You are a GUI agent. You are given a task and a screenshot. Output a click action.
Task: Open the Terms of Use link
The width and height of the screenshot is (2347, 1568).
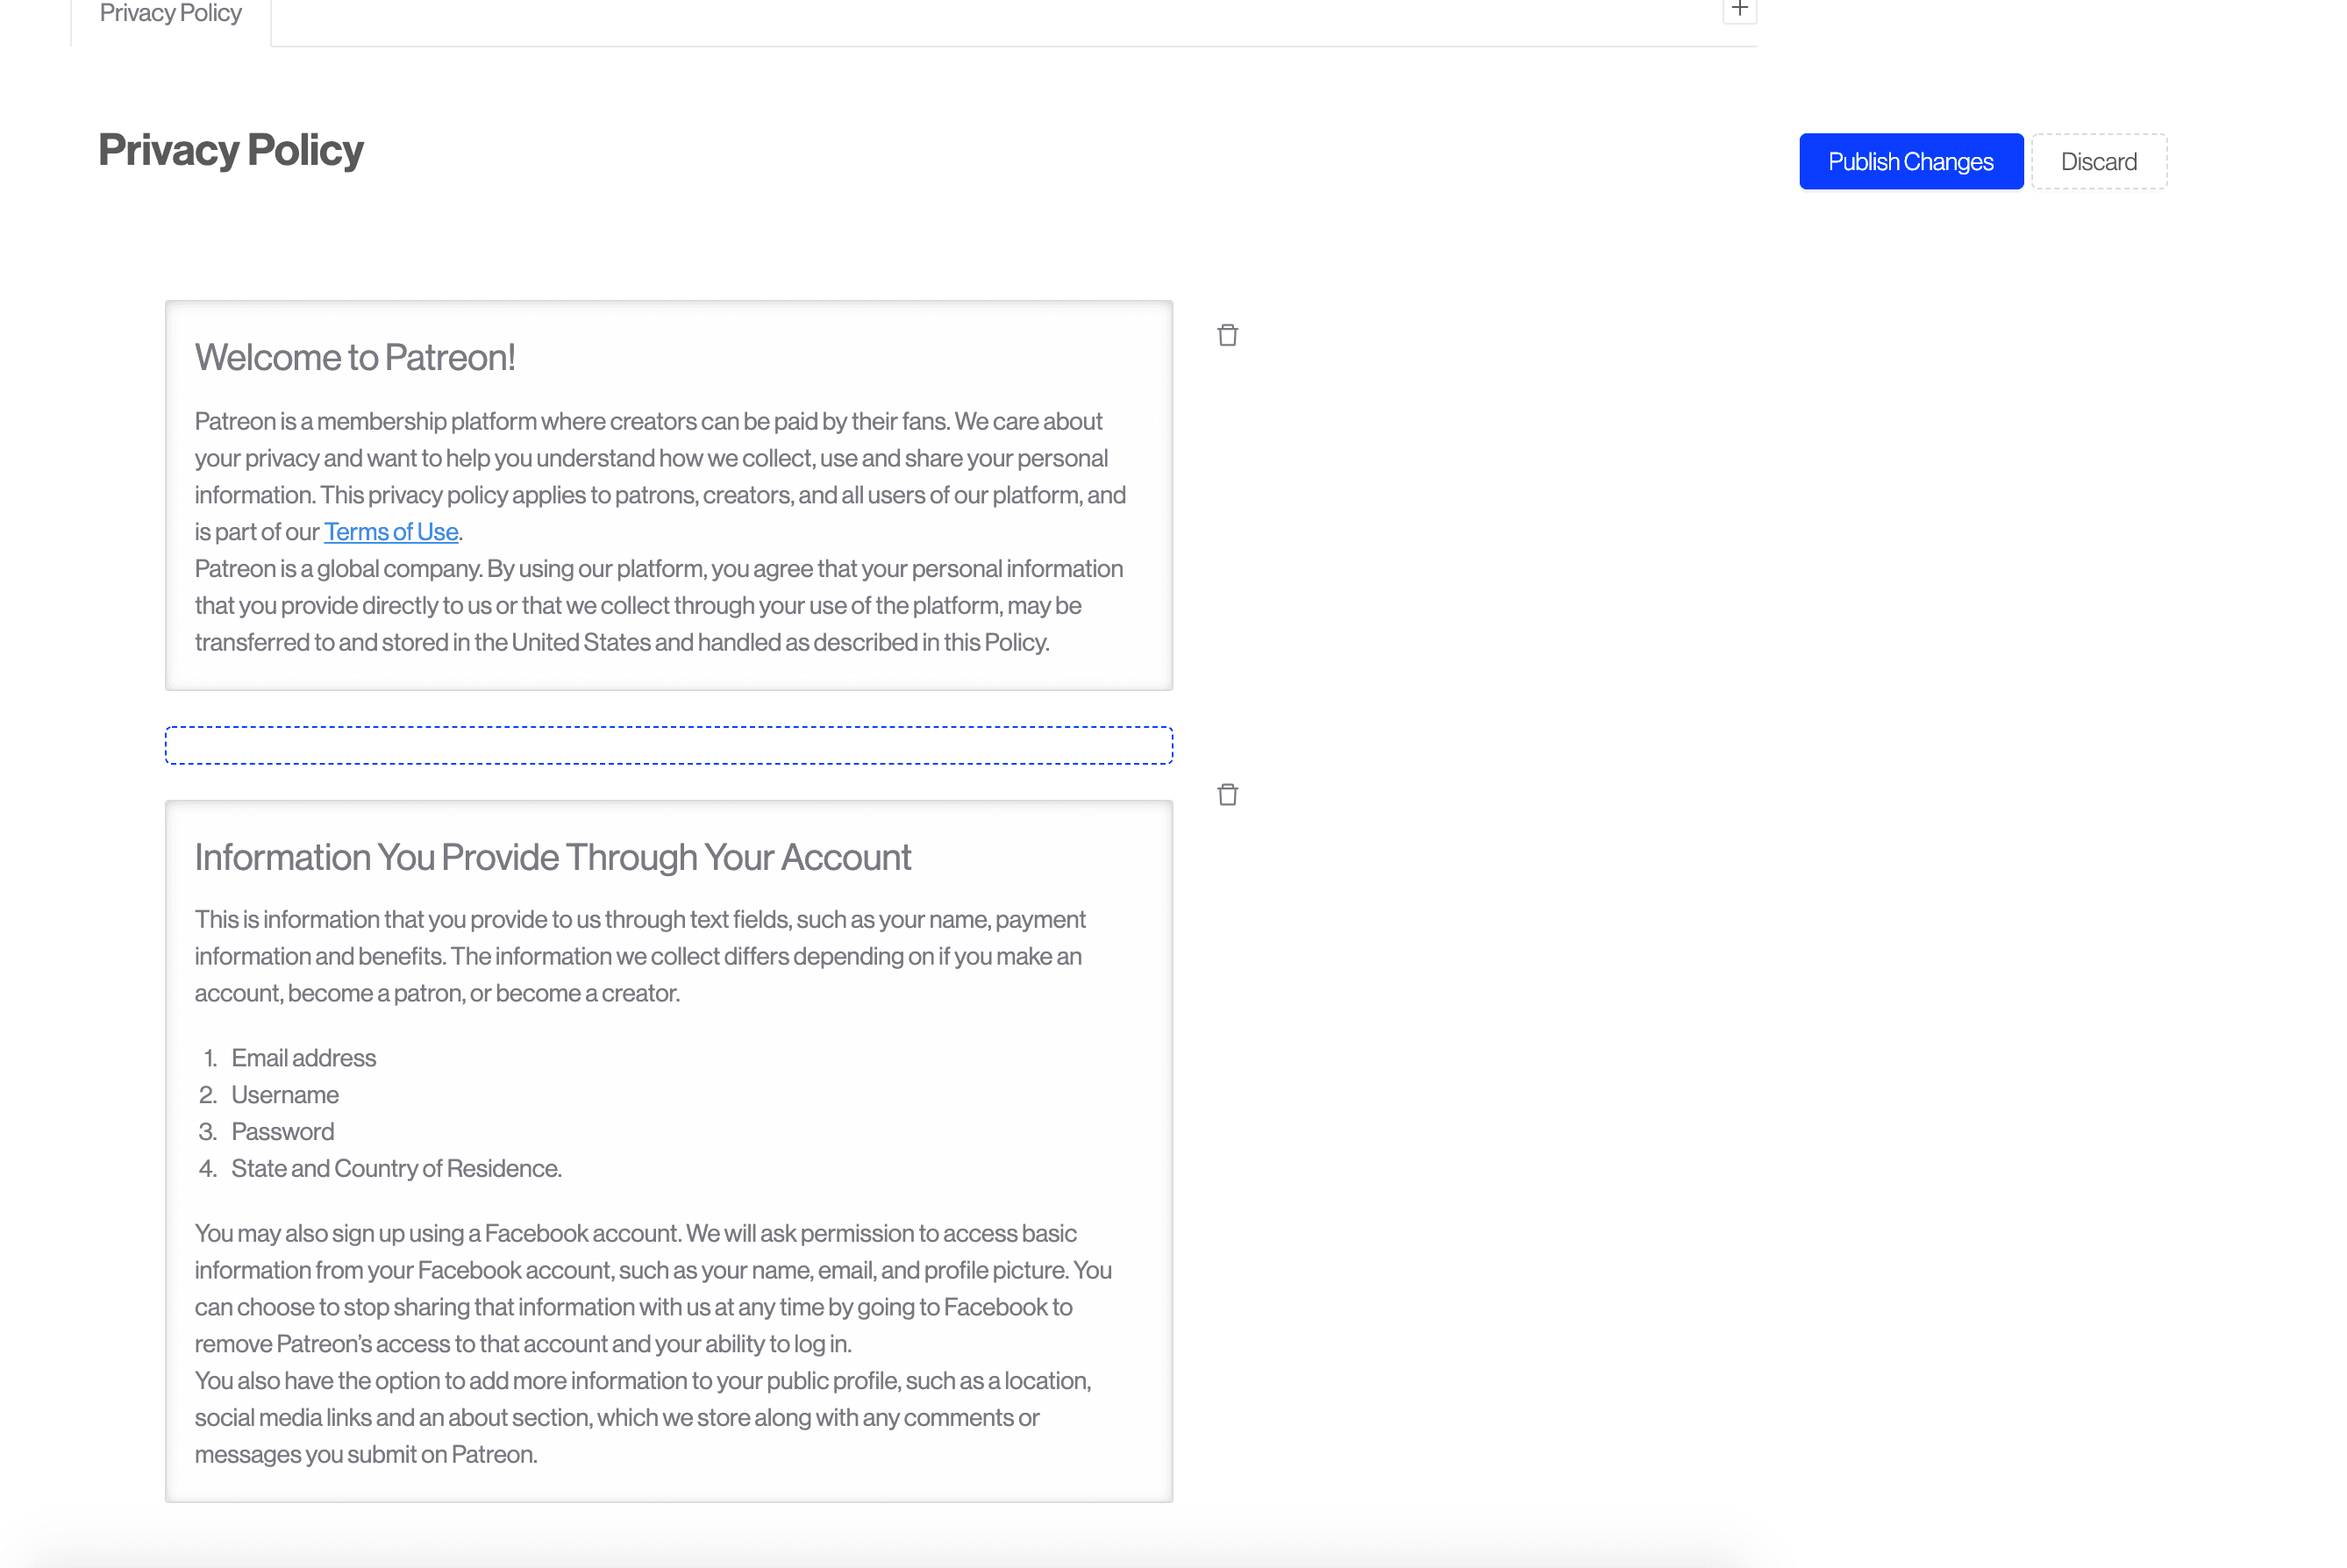click(x=391, y=532)
